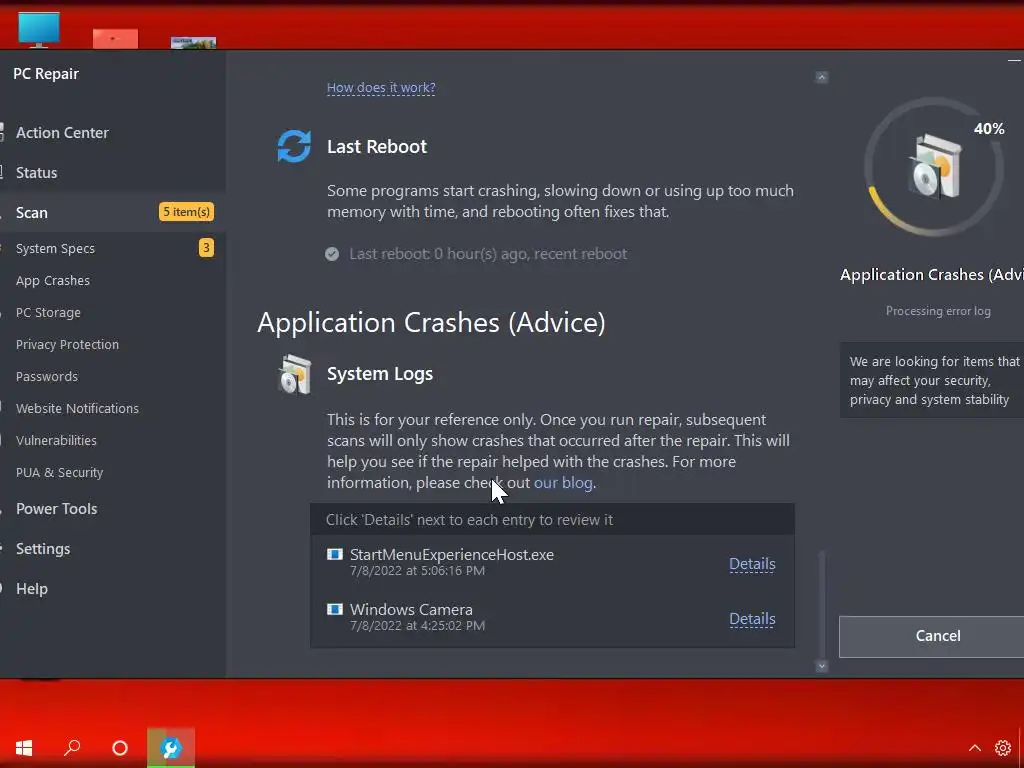The width and height of the screenshot is (1024, 768).
Task: Open This PC desktop icon
Action: point(39,30)
